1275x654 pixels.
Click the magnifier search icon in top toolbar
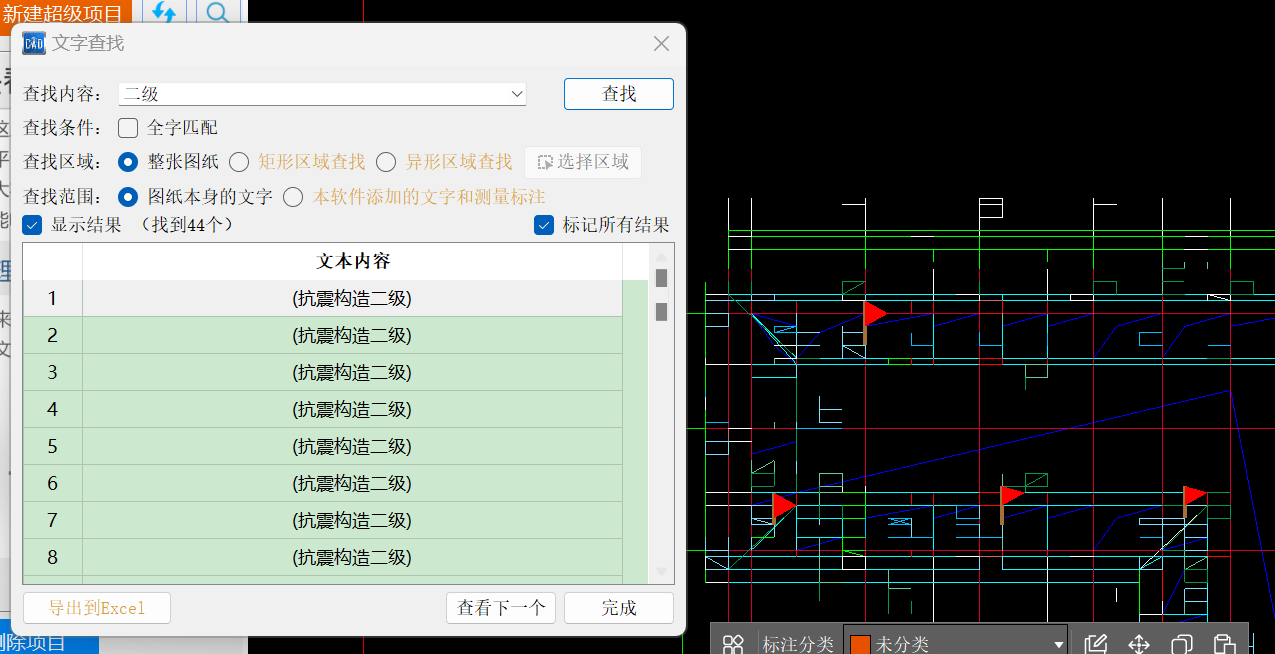point(216,12)
